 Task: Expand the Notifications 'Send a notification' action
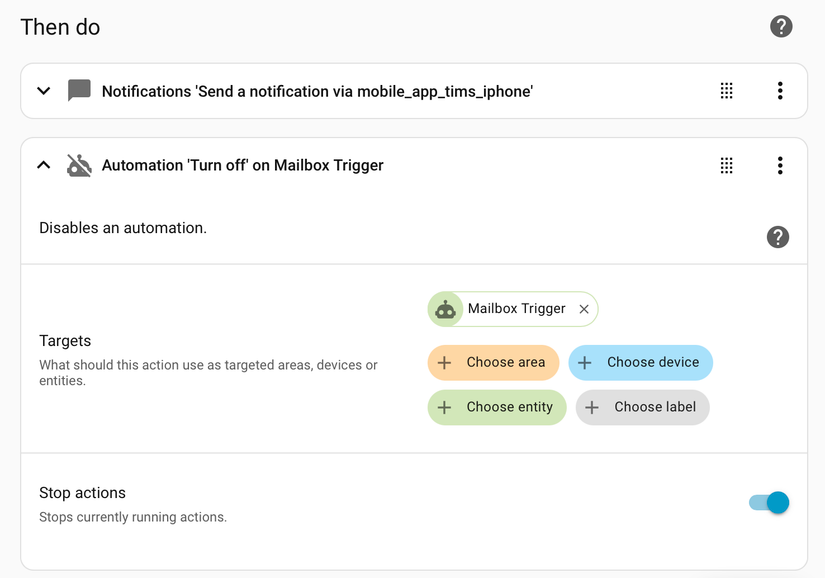[43, 90]
